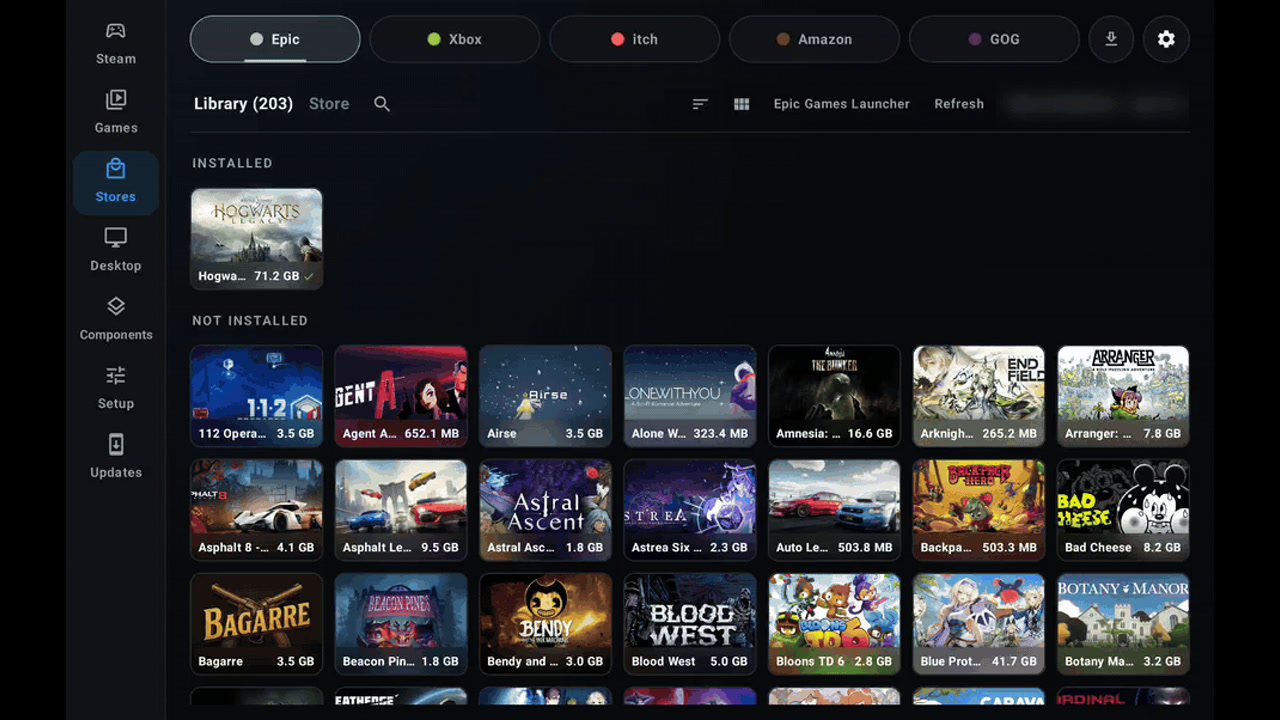Select the Bloons TD 6 game card
The height and width of the screenshot is (720, 1280).
pyautogui.click(x=835, y=624)
